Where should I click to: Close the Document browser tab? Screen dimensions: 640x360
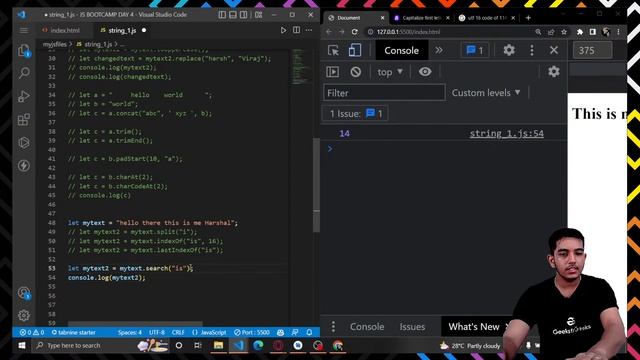(x=382, y=18)
